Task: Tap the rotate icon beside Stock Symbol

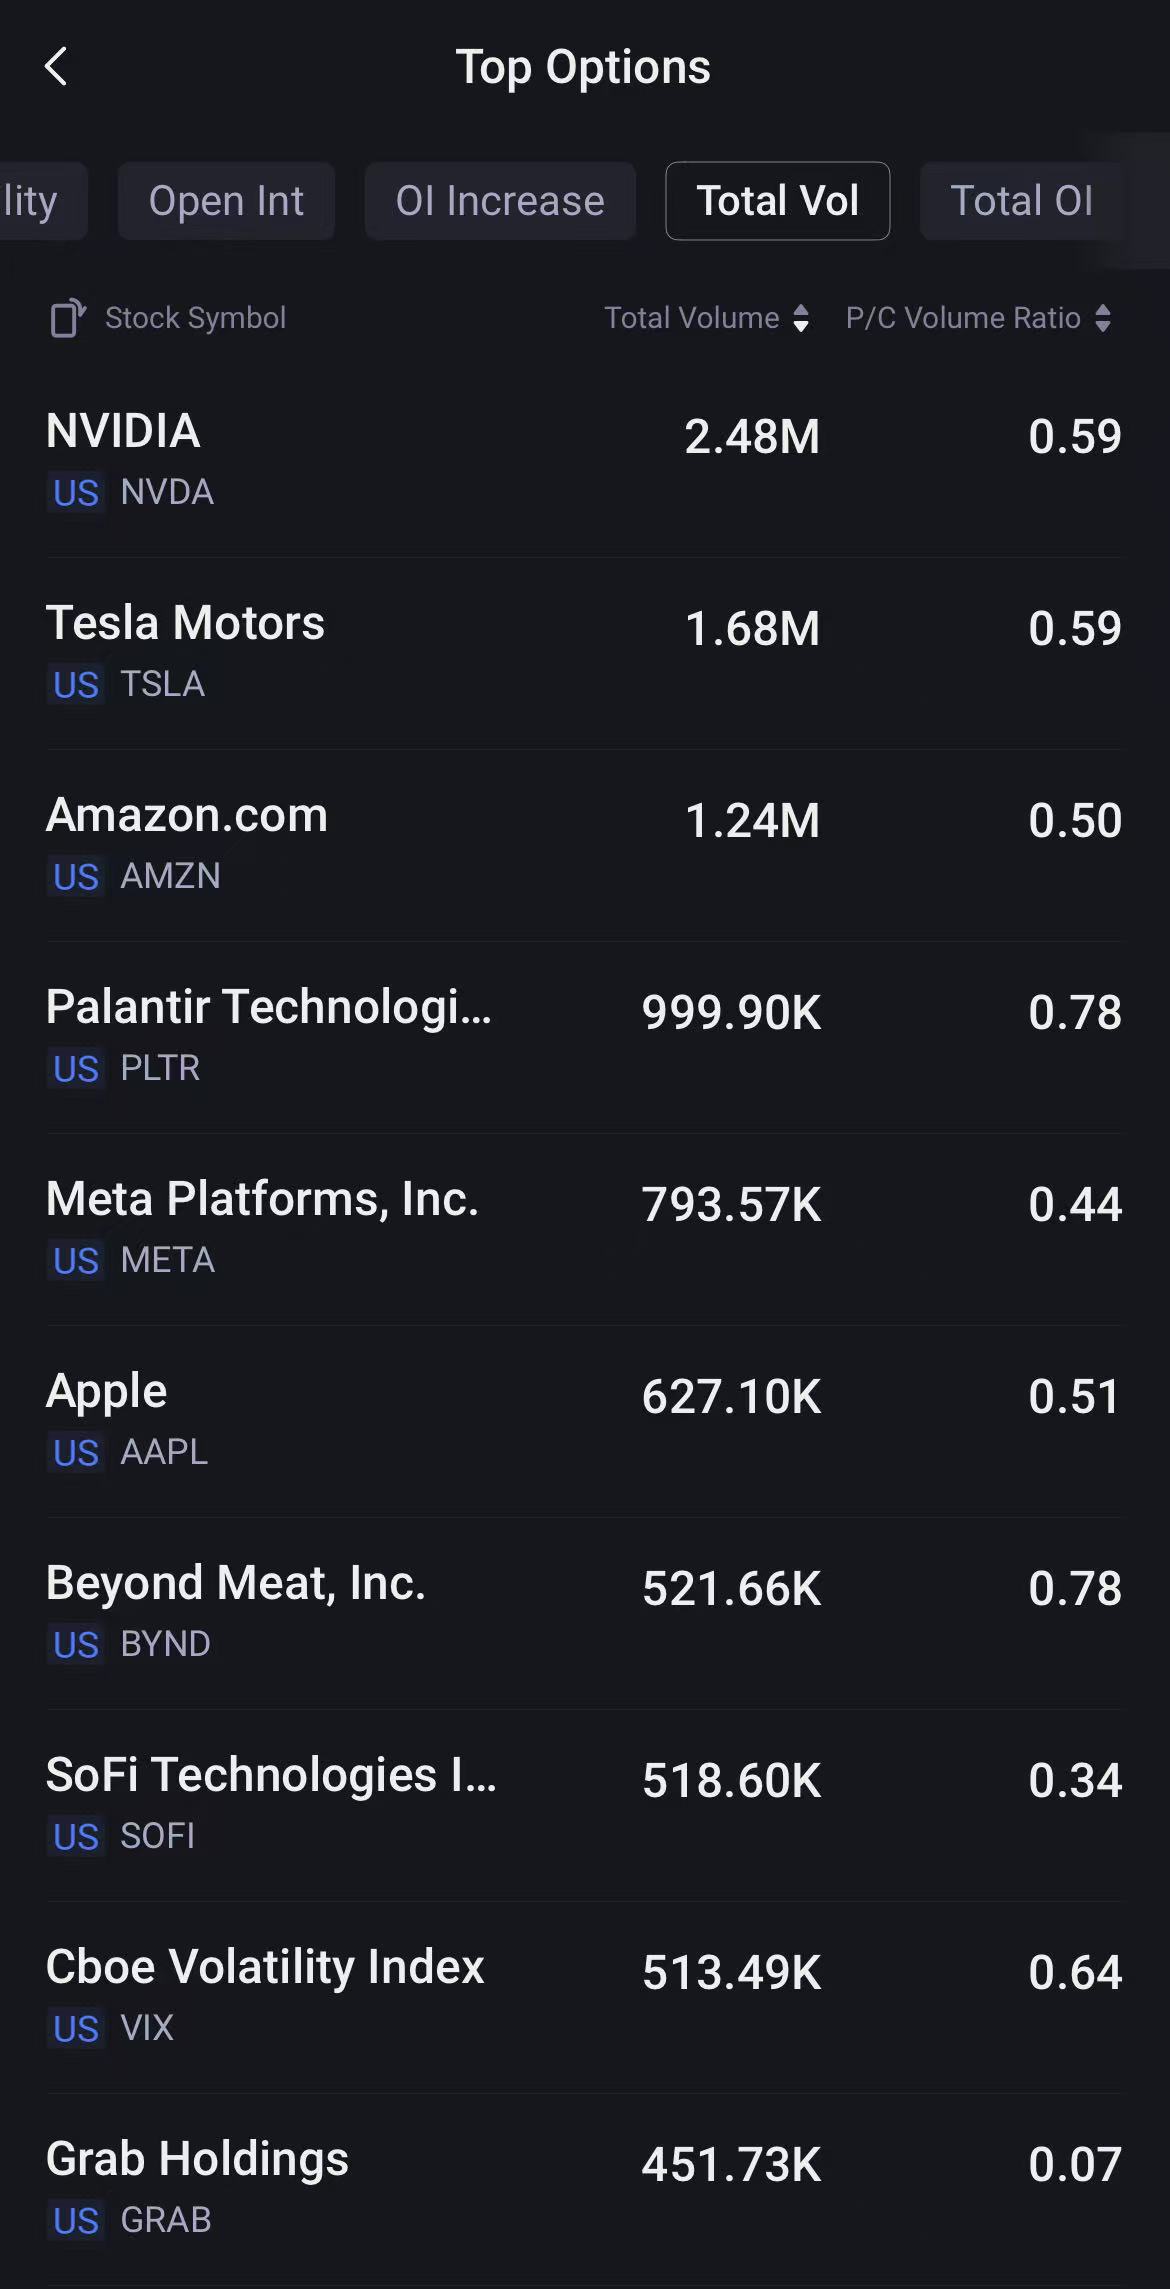Action: click(67, 318)
